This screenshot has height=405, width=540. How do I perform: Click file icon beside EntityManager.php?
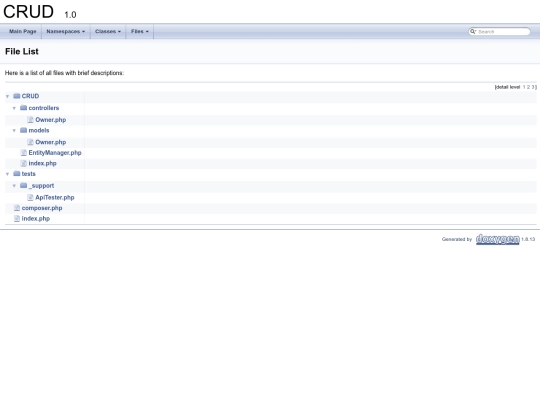click(x=23, y=153)
